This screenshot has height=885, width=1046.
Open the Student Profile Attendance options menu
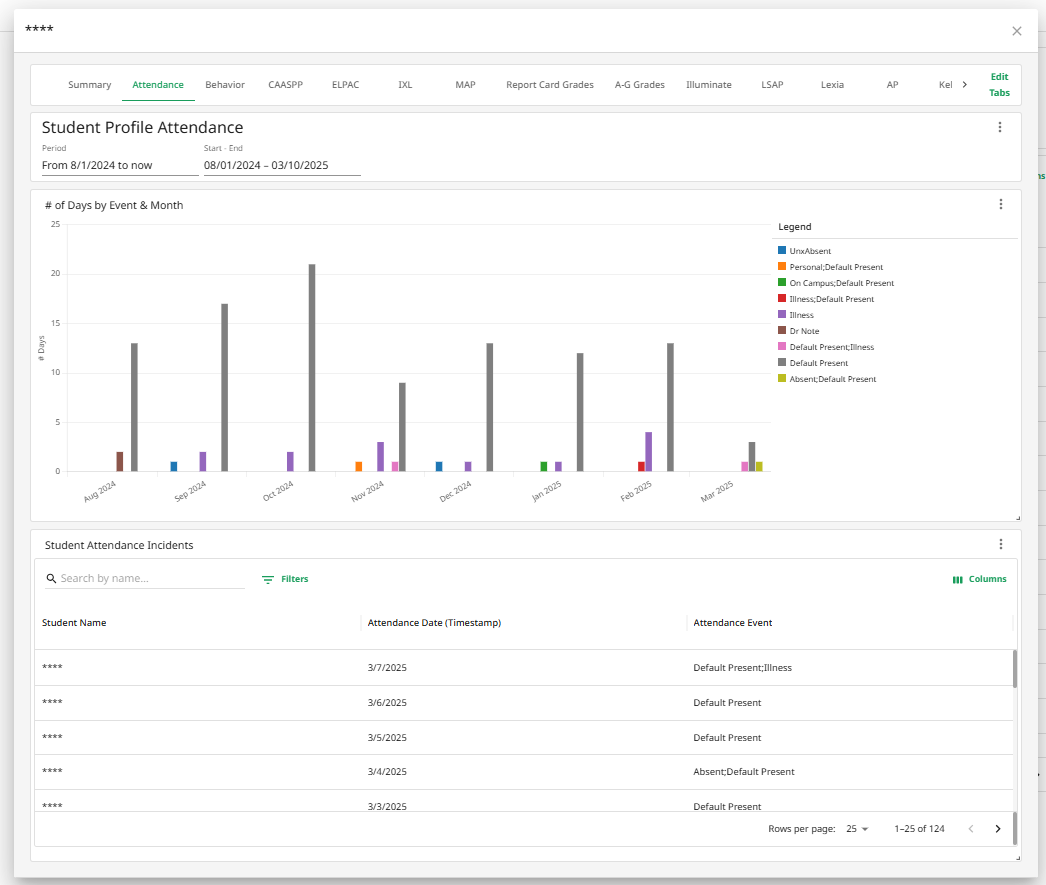pyautogui.click(x=1000, y=127)
